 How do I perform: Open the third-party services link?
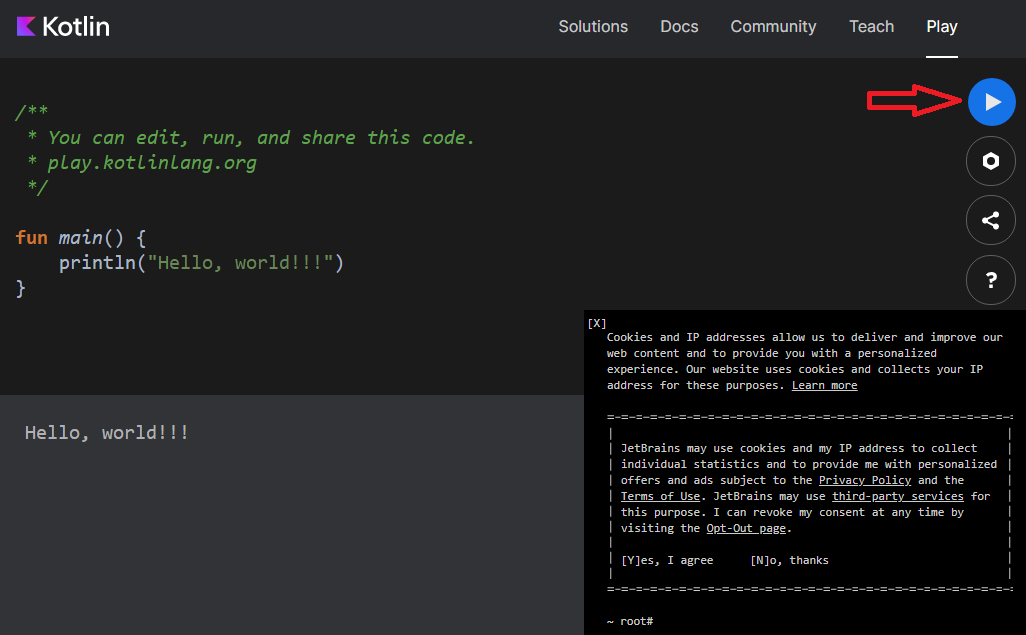click(x=898, y=496)
